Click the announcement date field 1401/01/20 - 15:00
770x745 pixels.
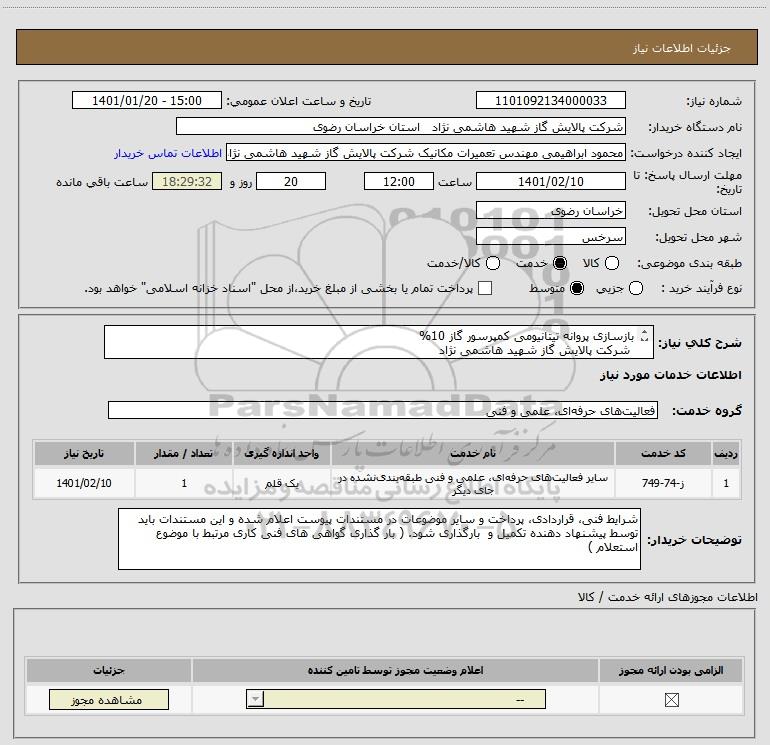[147, 100]
